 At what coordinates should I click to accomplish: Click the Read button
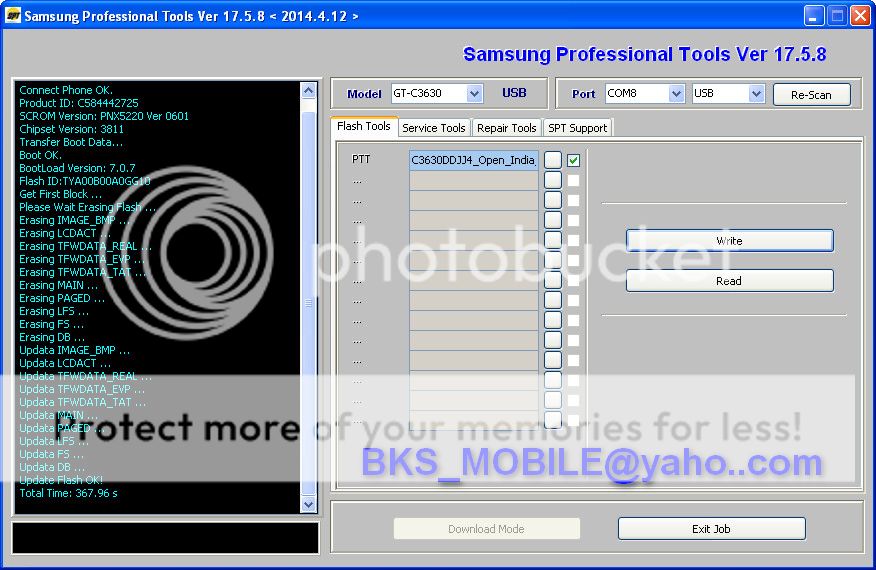730,281
